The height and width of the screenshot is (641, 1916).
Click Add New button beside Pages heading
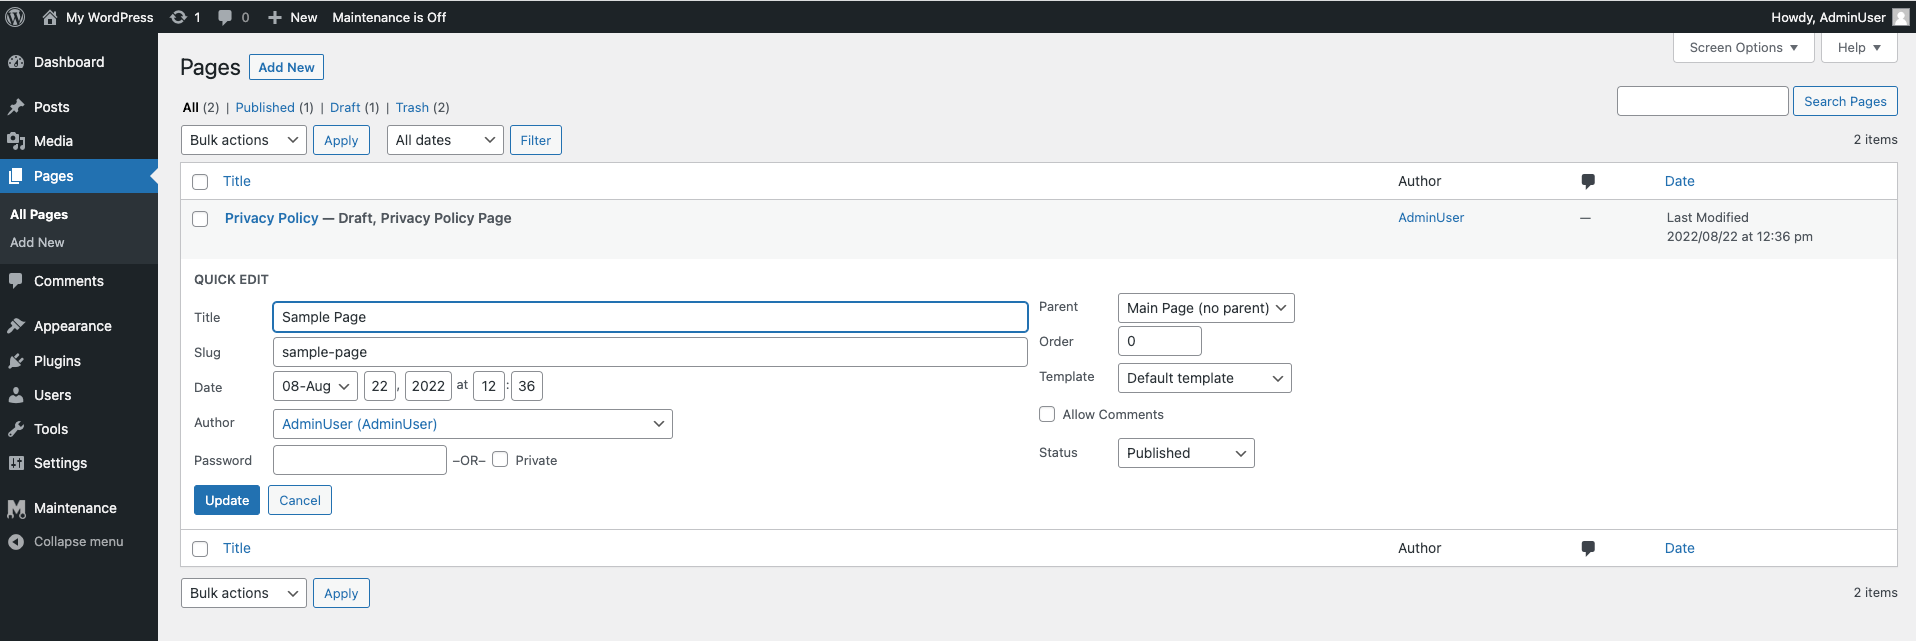286,67
